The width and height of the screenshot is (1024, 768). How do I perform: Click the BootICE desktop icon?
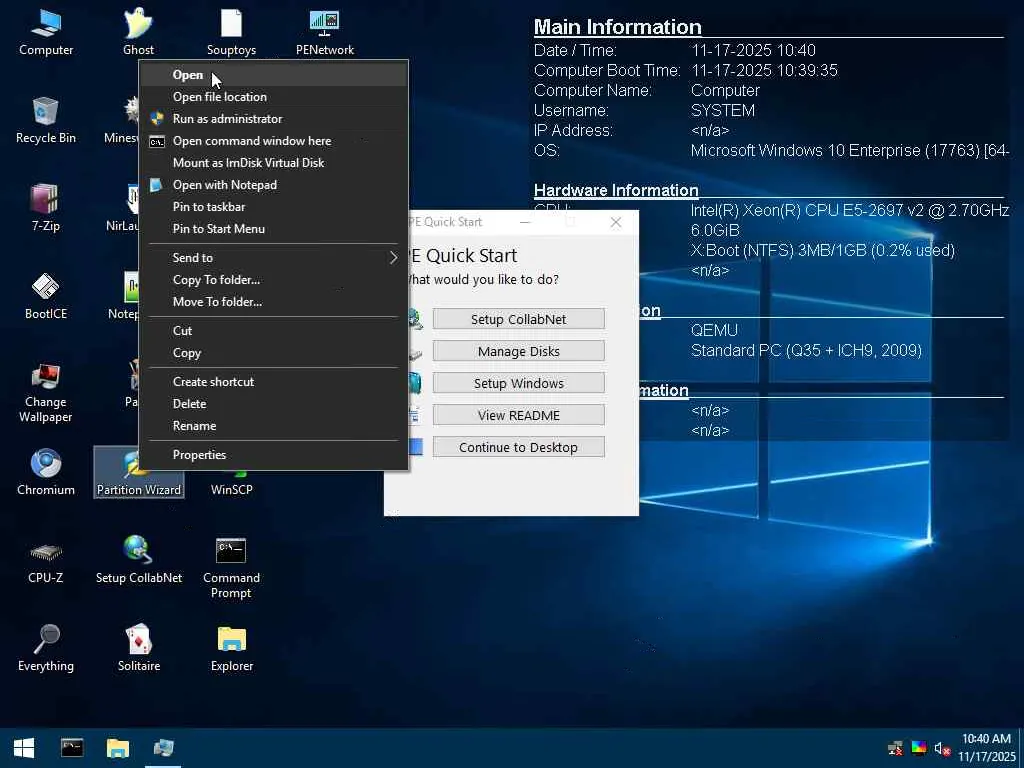tap(45, 289)
